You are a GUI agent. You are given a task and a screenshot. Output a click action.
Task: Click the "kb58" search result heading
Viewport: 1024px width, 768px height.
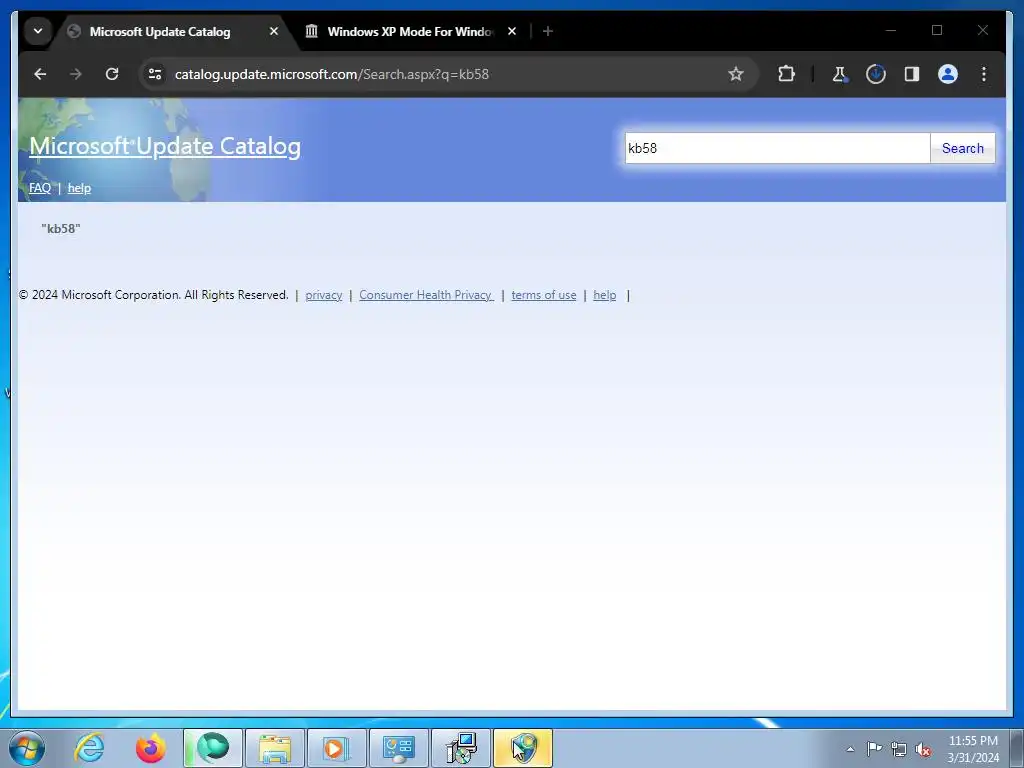(x=61, y=229)
